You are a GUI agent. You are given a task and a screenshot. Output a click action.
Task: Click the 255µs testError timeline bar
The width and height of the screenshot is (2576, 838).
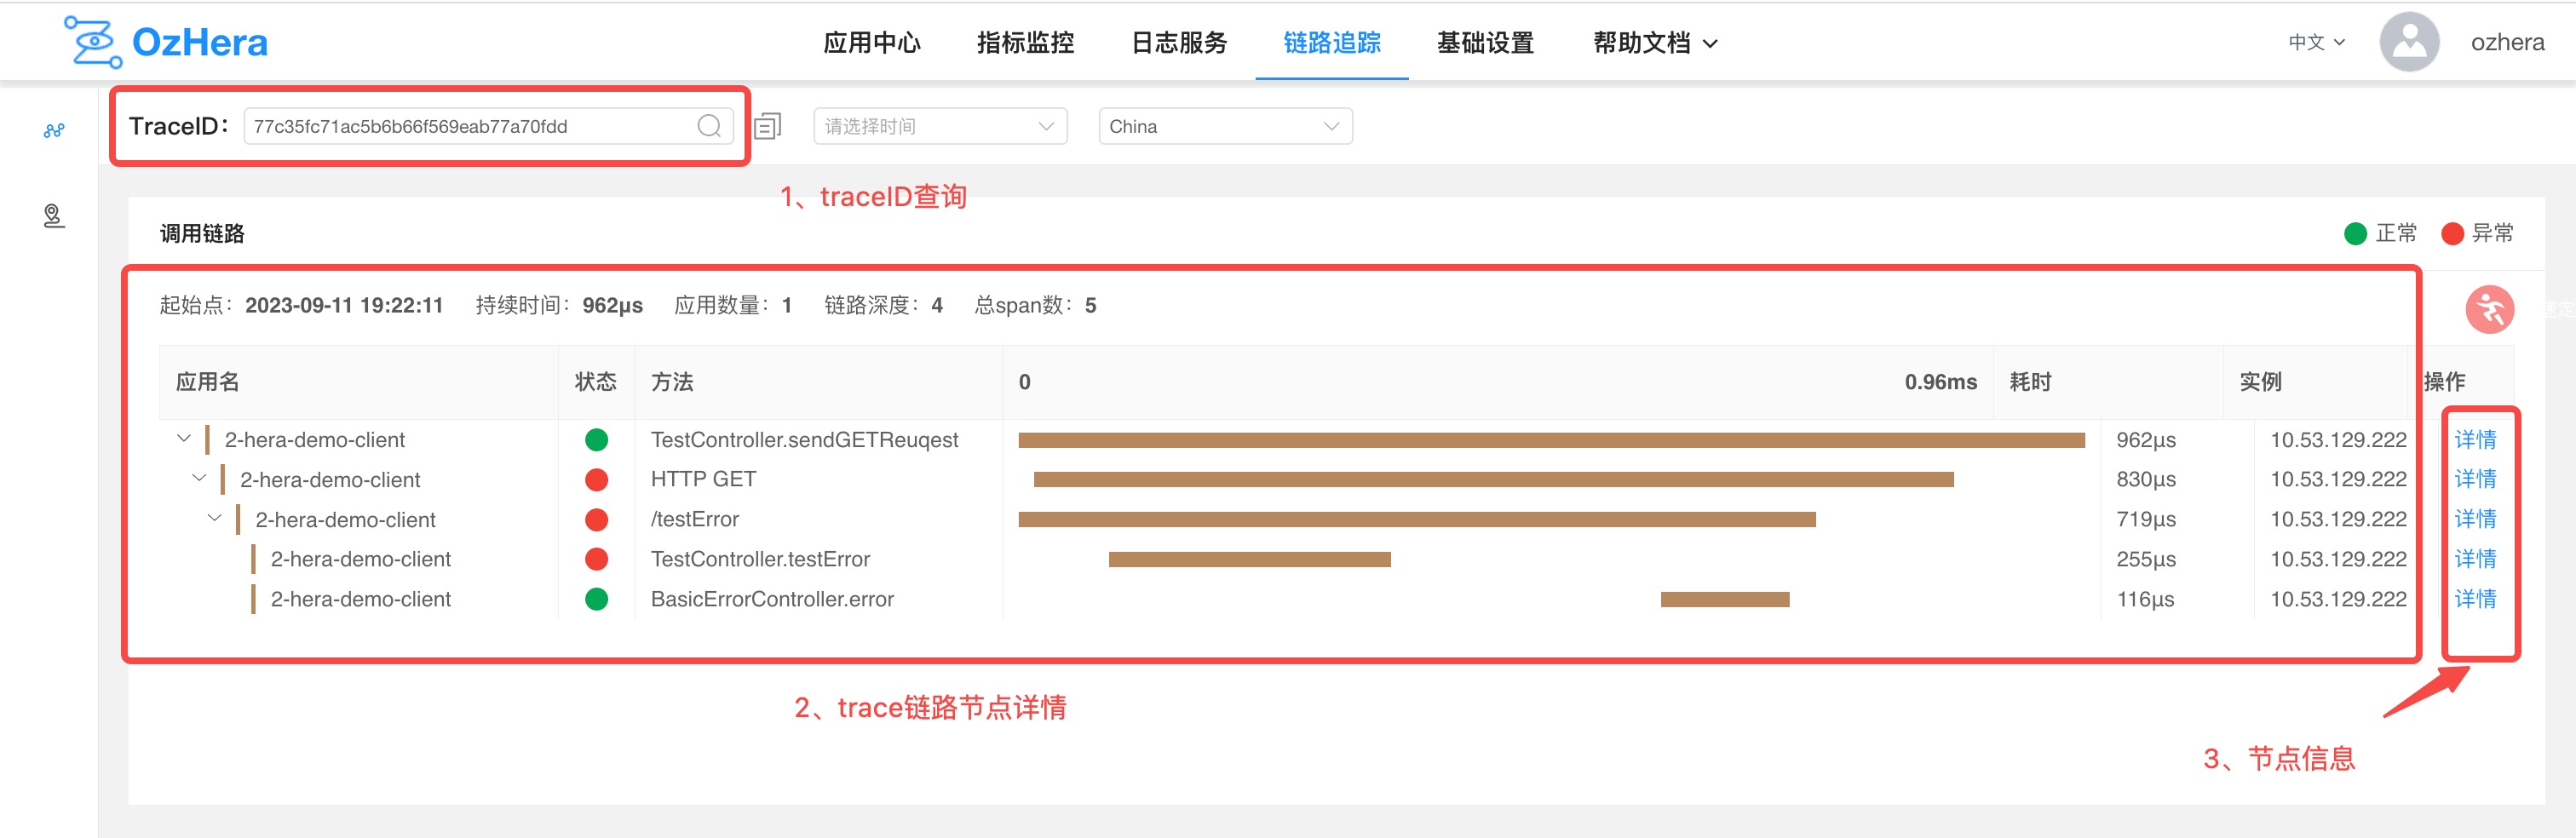(x=1249, y=559)
